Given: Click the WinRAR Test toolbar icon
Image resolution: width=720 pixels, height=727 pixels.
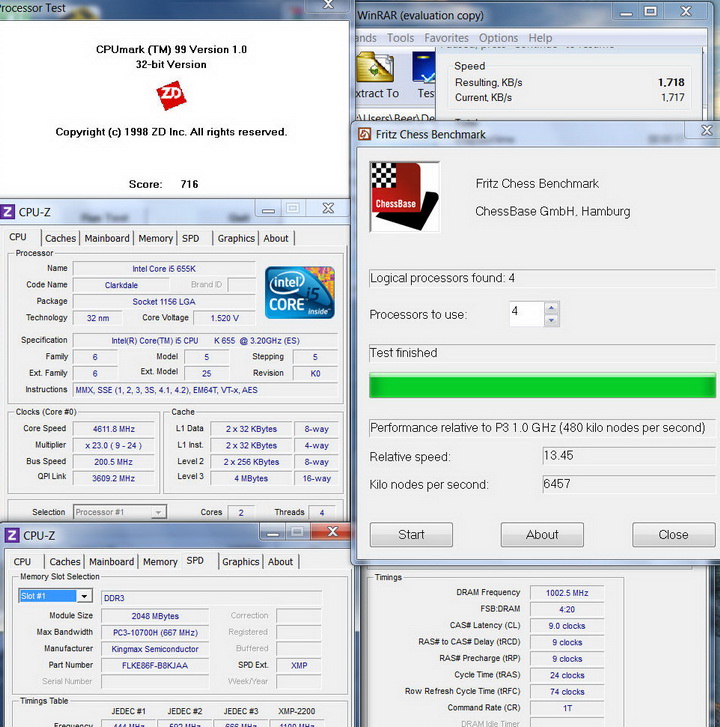Looking at the screenshot, I should (424, 67).
